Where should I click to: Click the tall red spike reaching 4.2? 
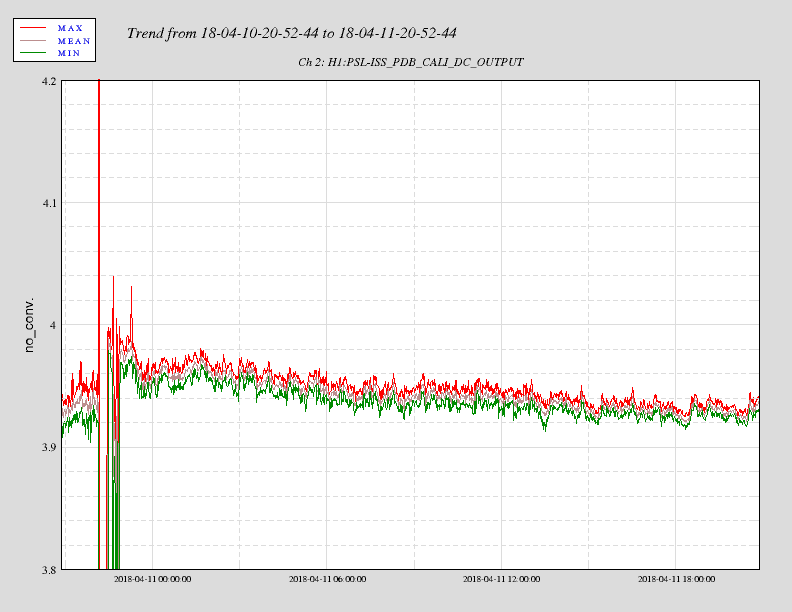pos(99,150)
